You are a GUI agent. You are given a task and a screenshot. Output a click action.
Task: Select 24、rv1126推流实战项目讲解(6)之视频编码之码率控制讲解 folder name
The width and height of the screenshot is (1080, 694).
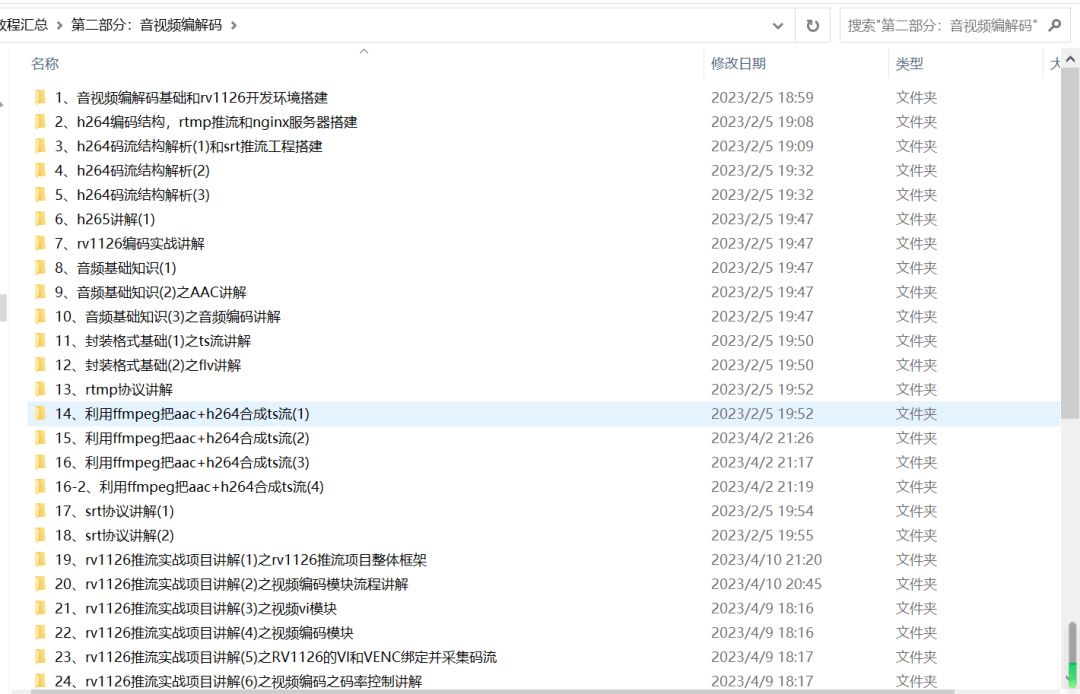238,682
